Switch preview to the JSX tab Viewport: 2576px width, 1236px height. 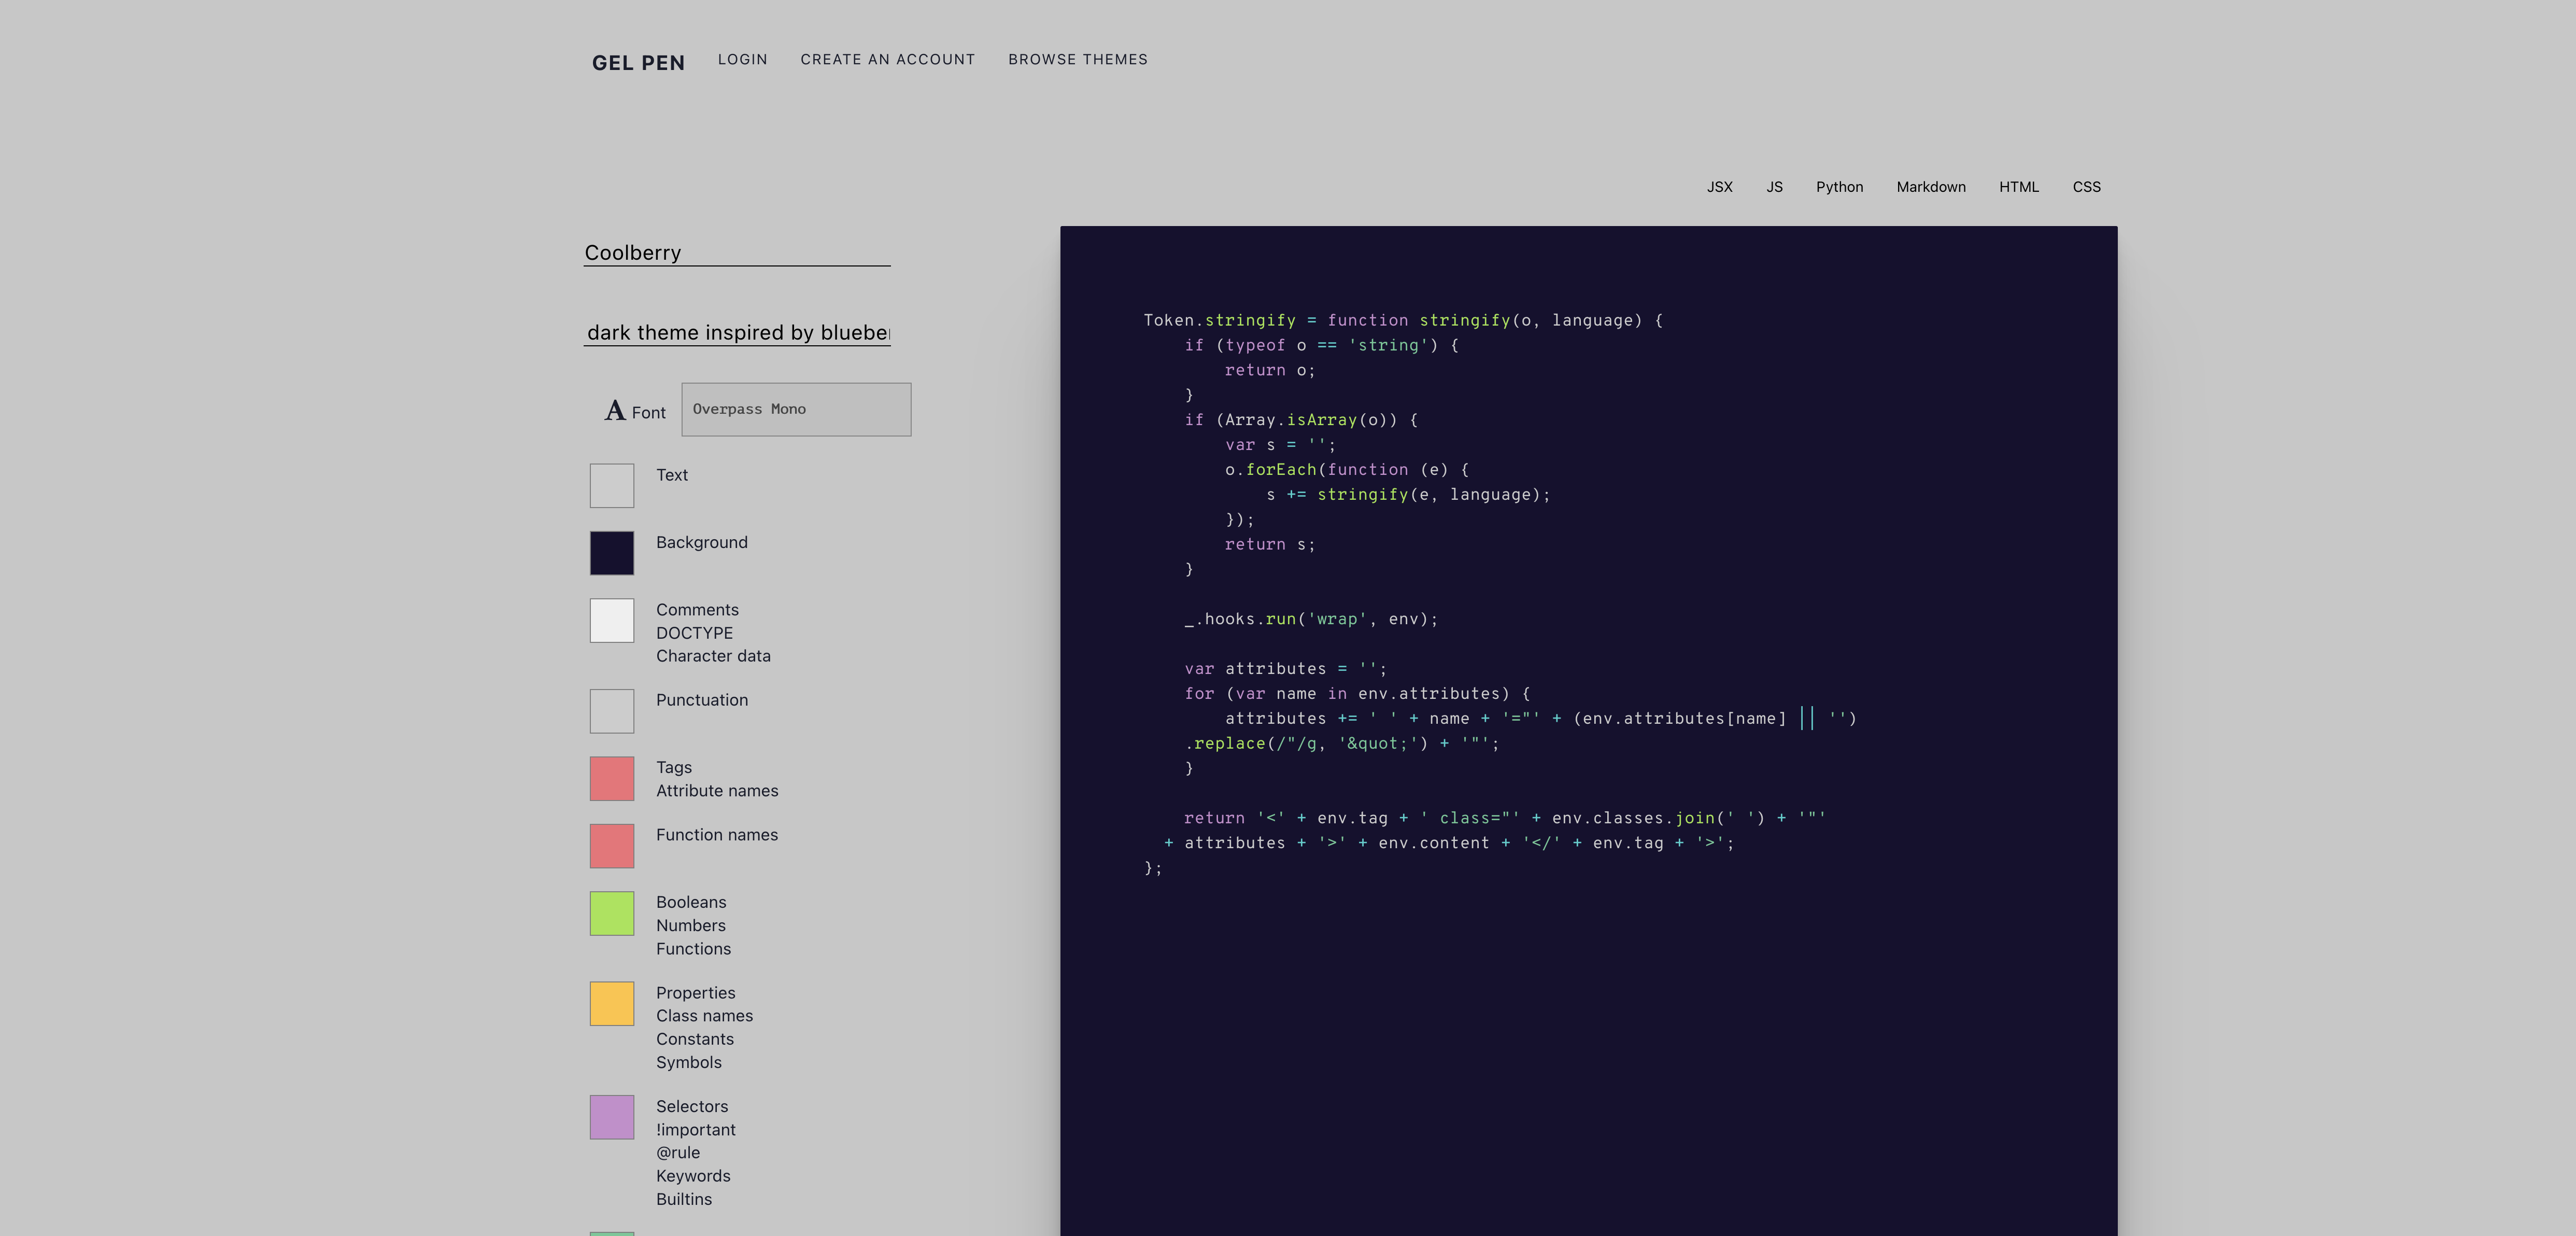point(1719,187)
